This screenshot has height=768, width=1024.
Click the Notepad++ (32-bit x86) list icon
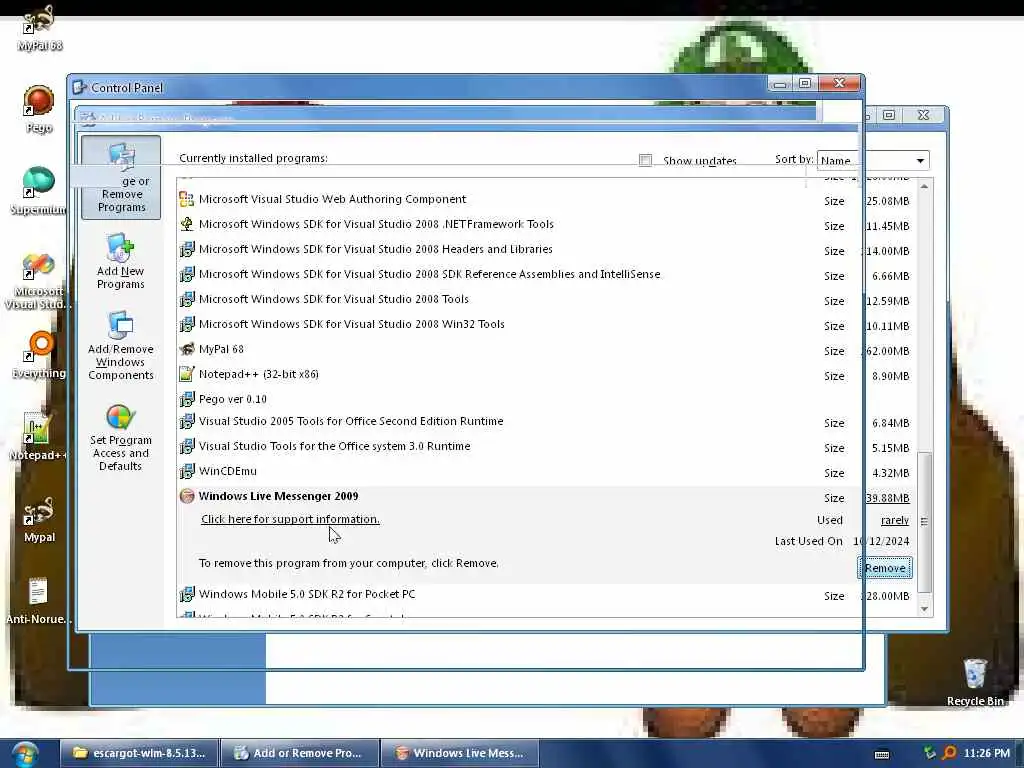187,374
